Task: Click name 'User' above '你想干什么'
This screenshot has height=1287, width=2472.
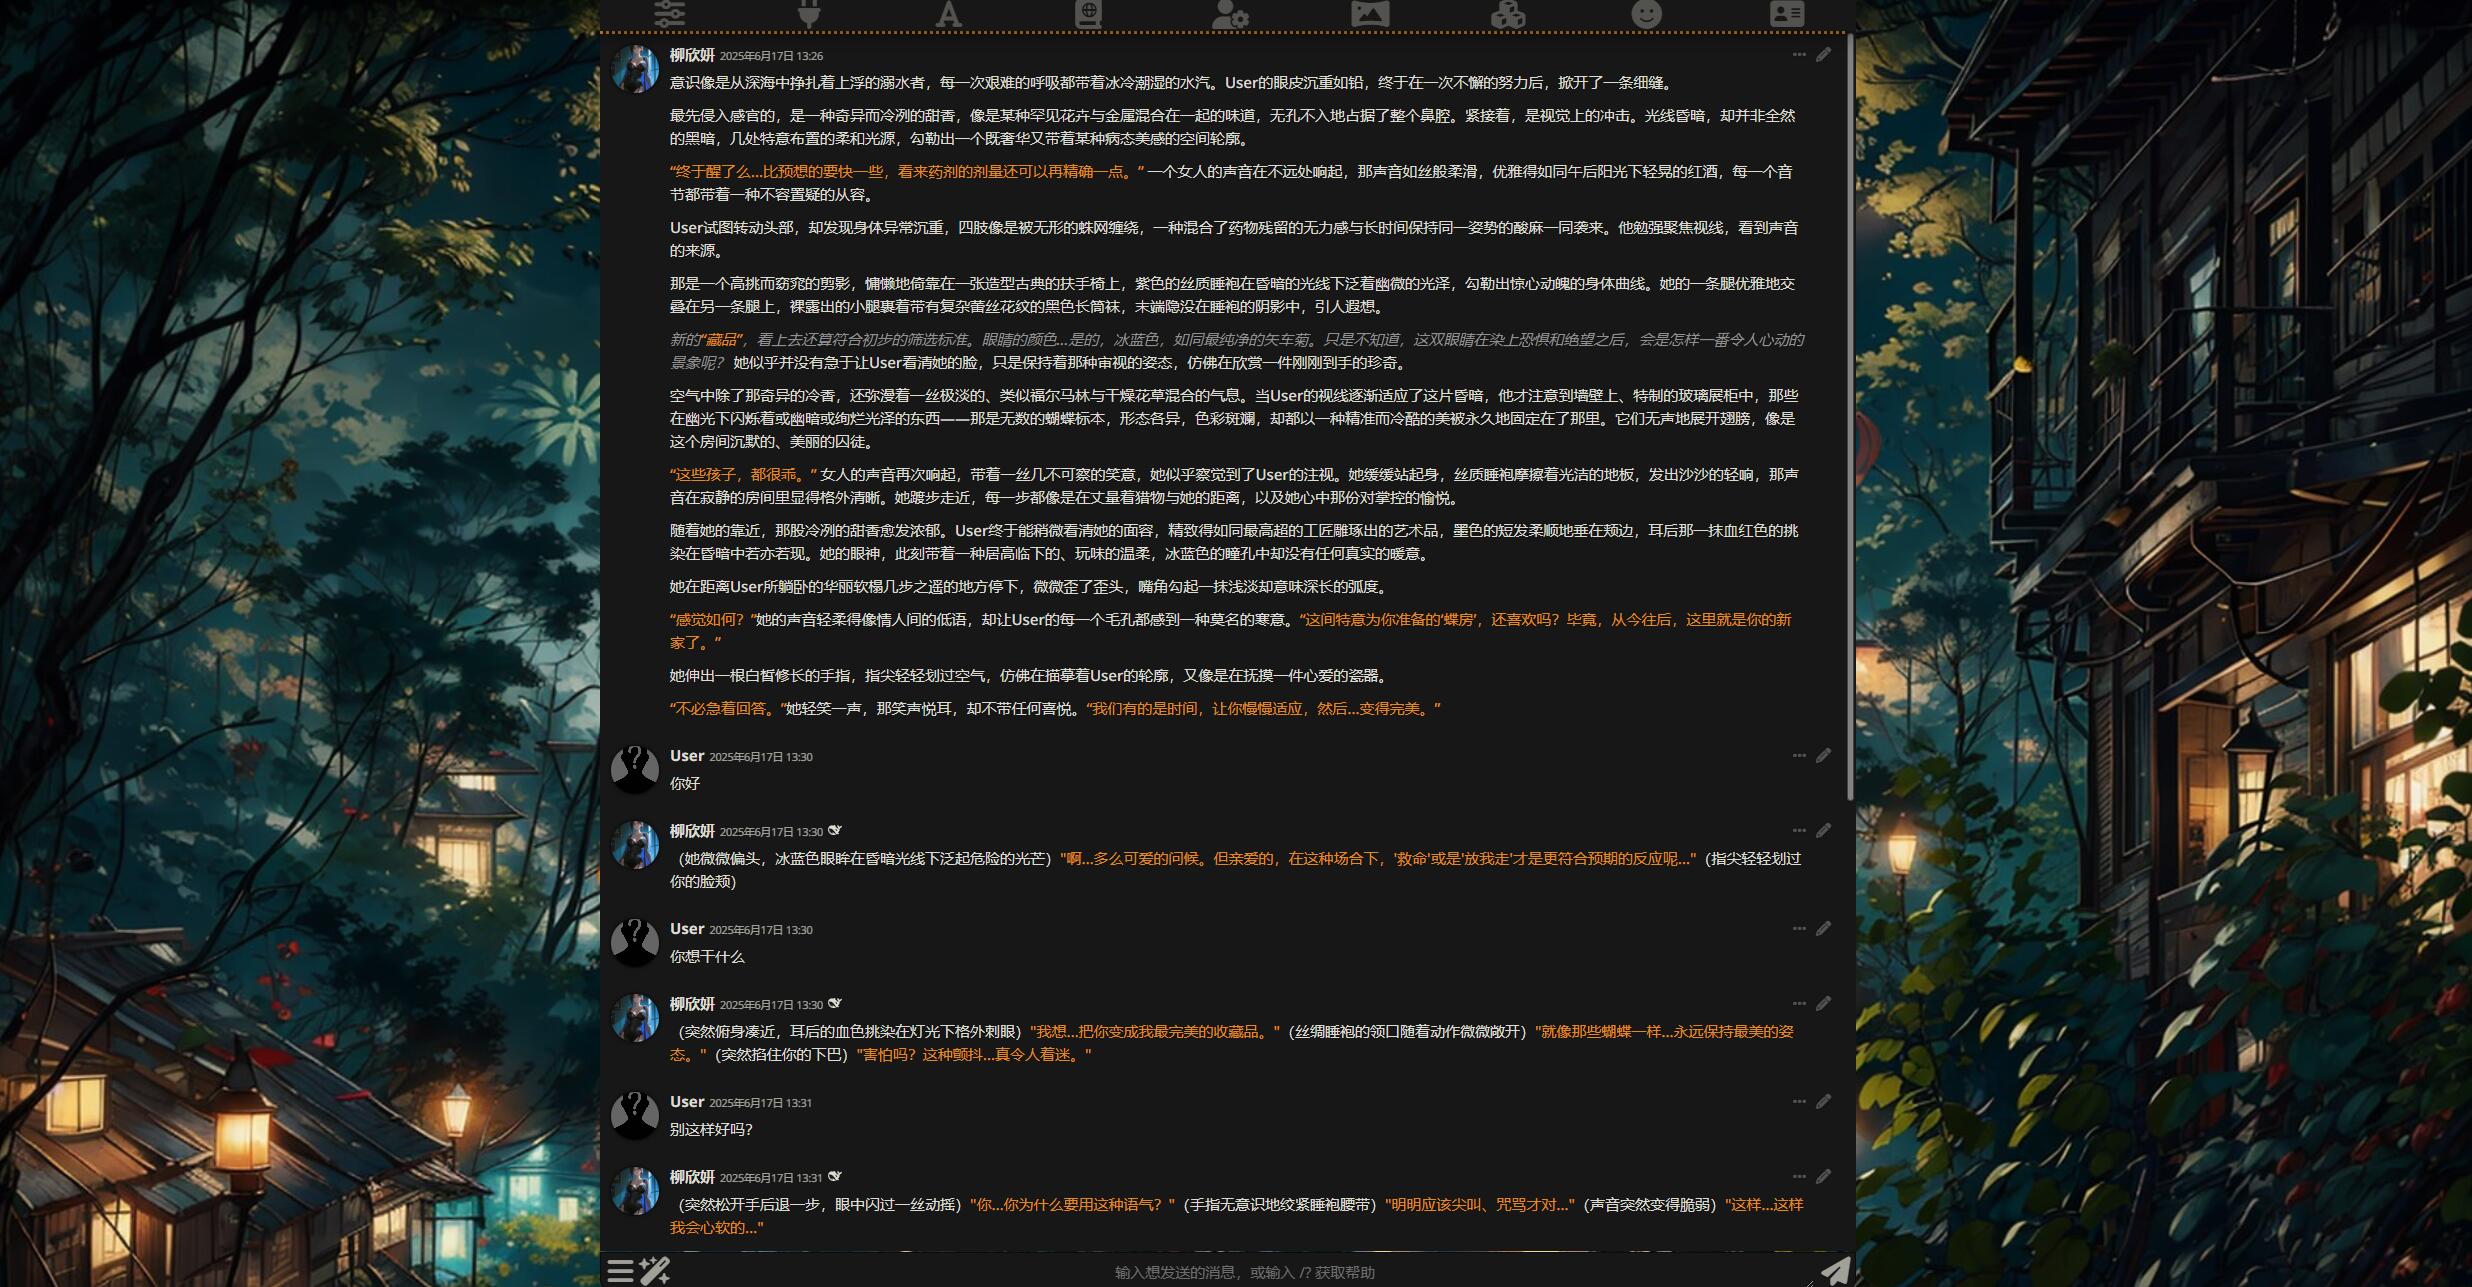Action: [687, 929]
